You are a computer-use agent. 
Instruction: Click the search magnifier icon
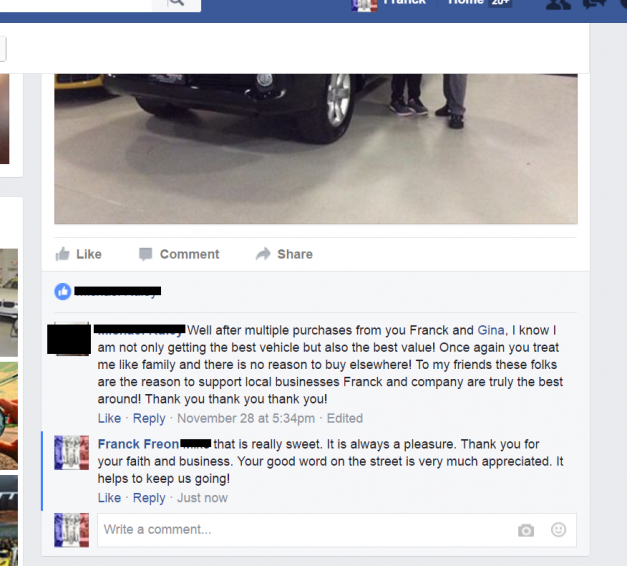(x=176, y=2)
